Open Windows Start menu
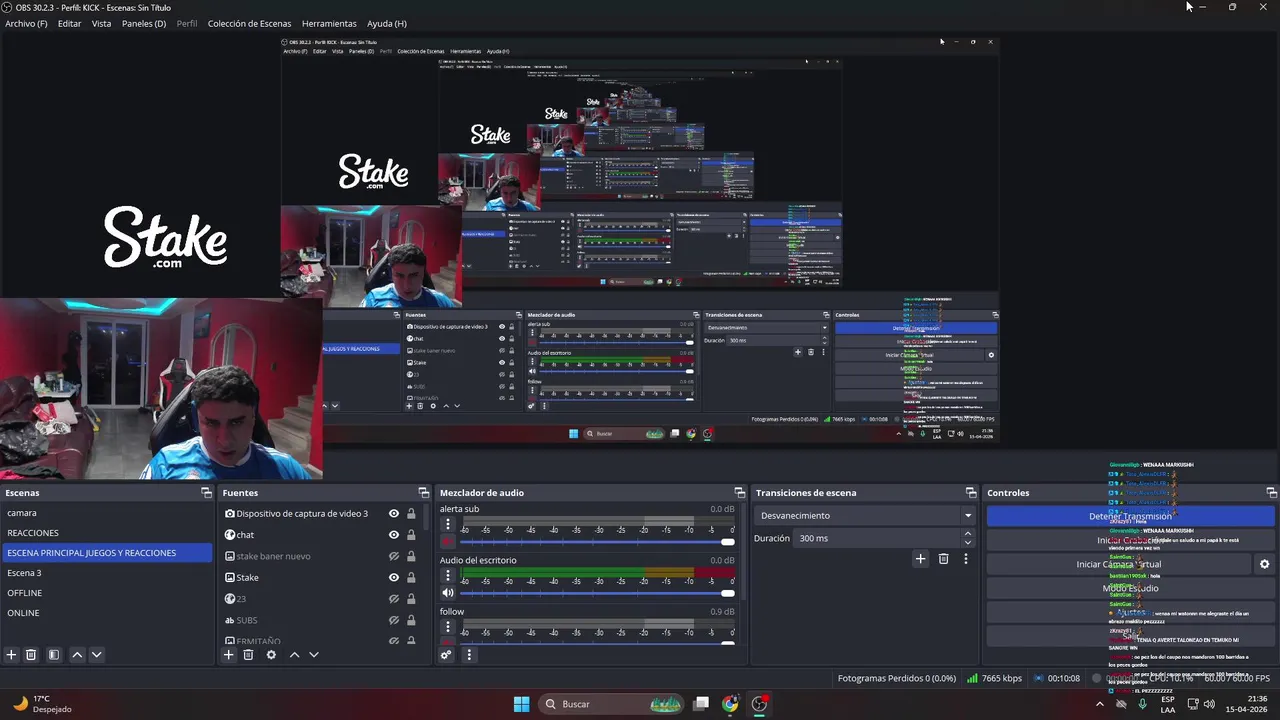 tap(521, 704)
